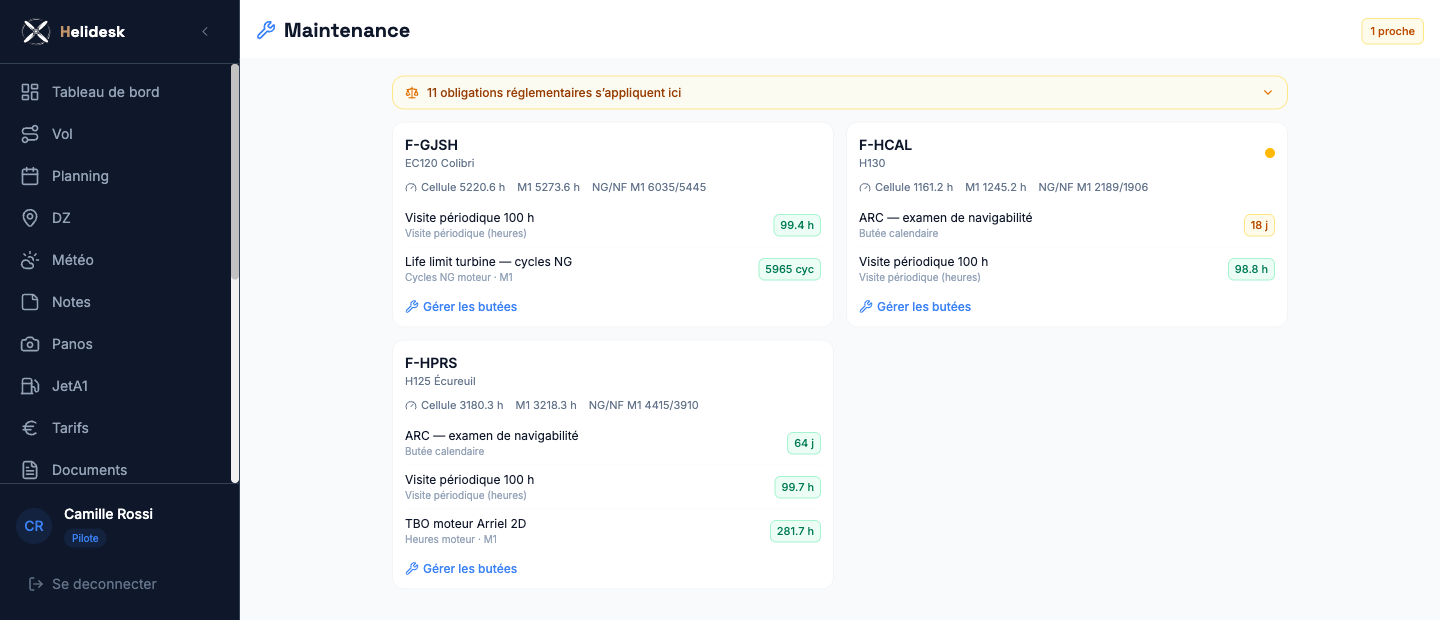Click the scales icon in the obligations banner
The height and width of the screenshot is (620, 1440).
coord(412,93)
